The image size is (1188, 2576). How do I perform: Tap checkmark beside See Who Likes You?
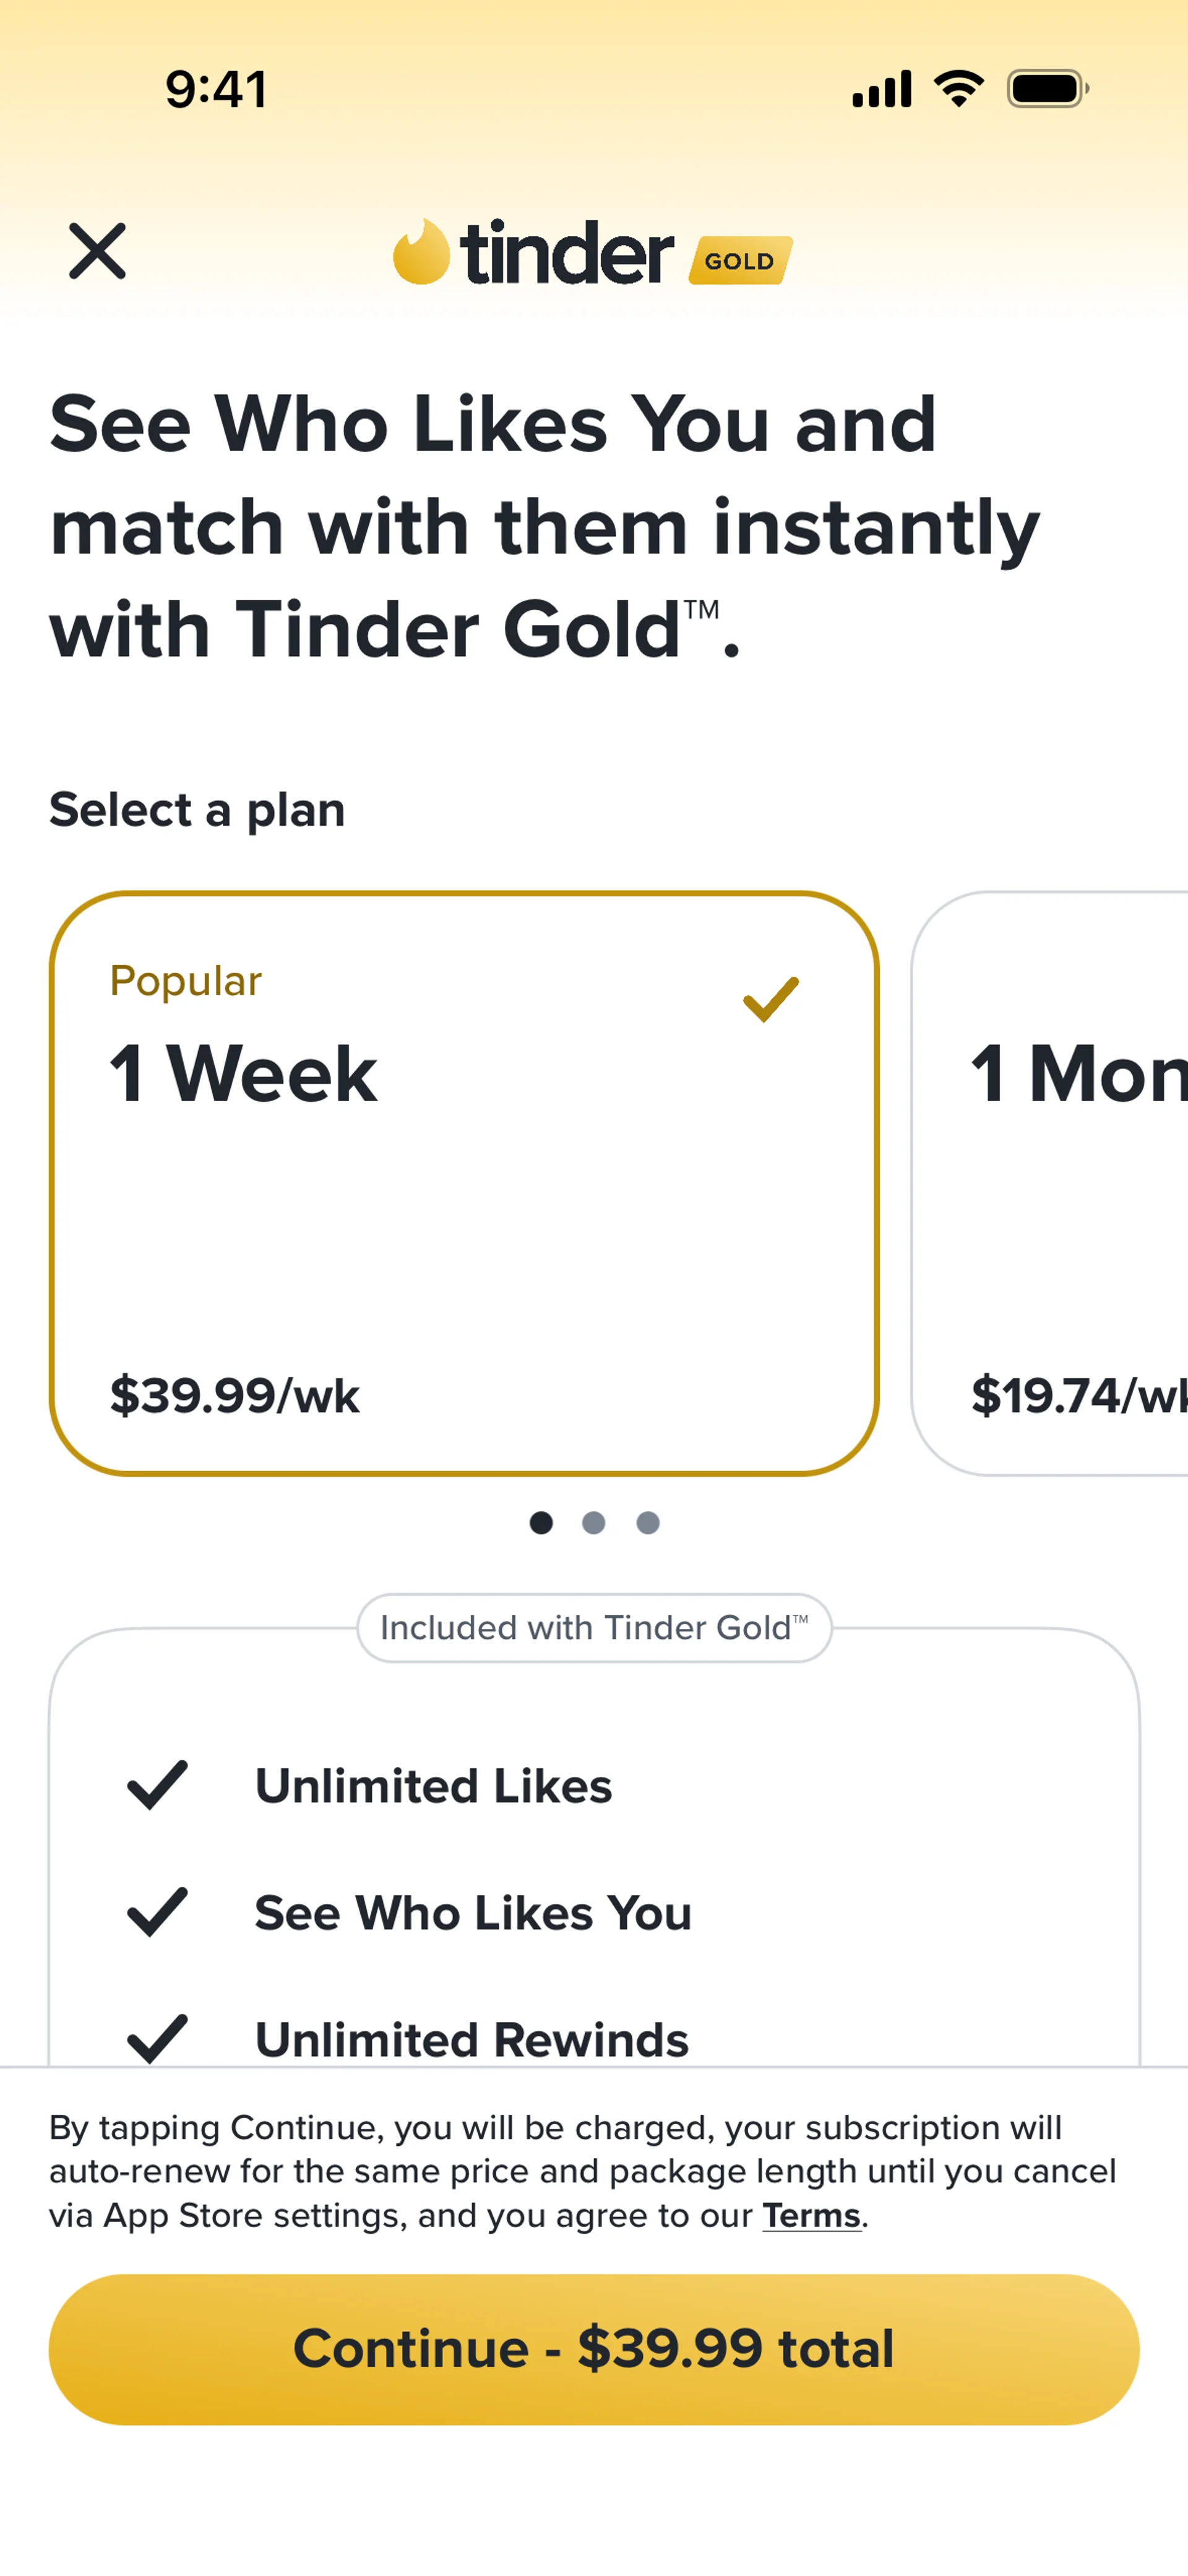point(158,1913)
